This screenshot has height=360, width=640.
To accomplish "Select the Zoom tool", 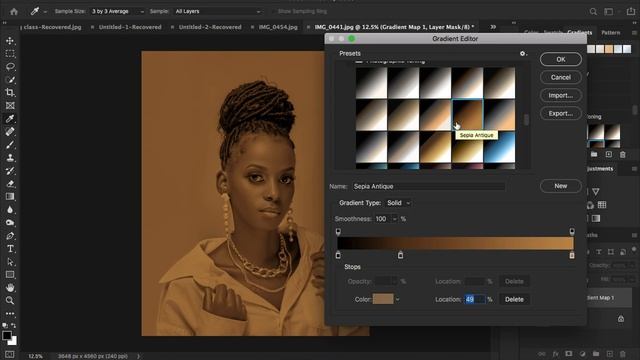I will (x=10, y=301).
